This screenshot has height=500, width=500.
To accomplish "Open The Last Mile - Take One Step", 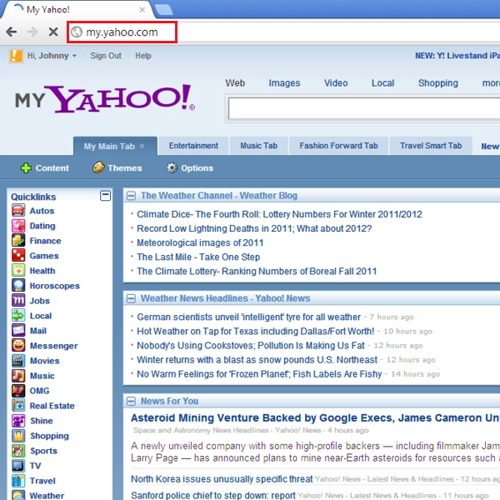I will coord(198,257).
